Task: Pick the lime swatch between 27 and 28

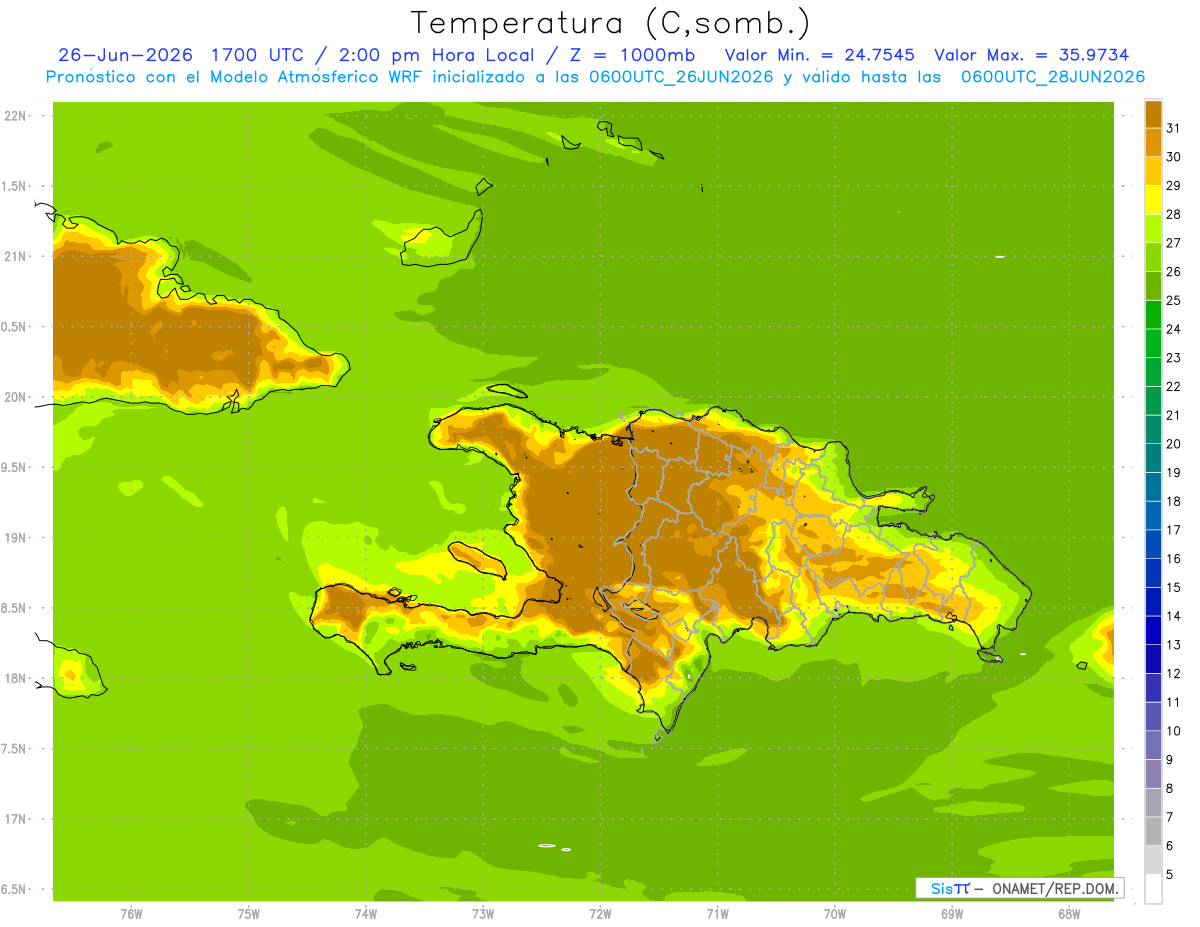Action: 1153,228
